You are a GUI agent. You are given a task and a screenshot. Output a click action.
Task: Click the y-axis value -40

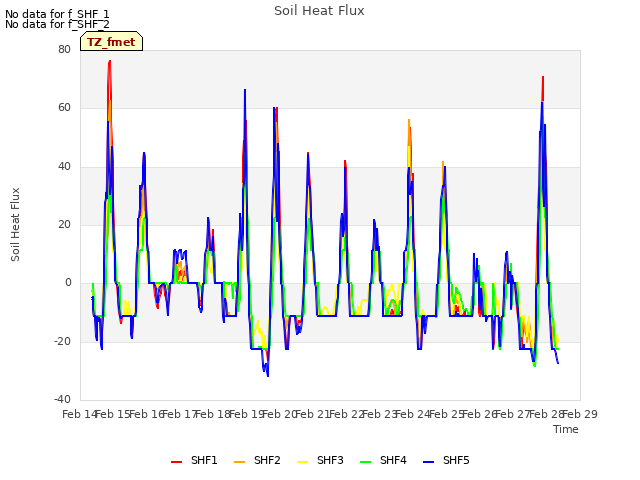(x=62, y=399)
